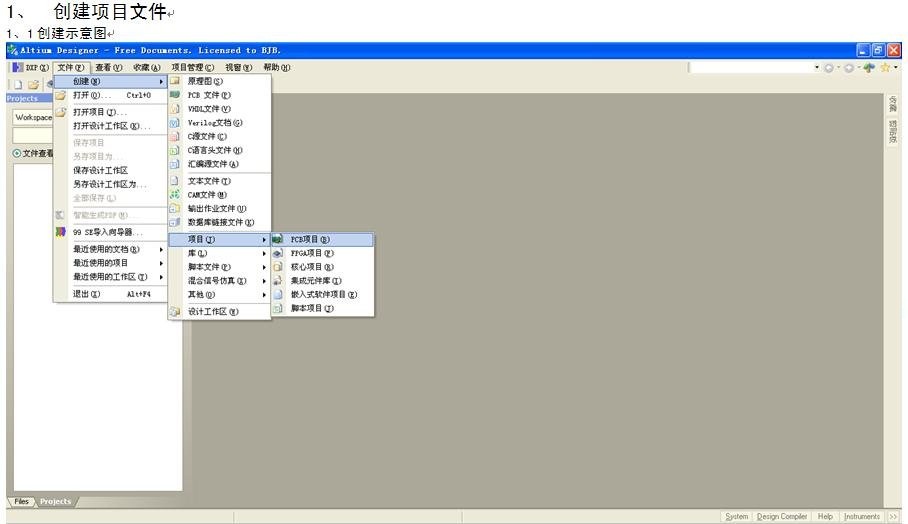Create a new 设计工作区 design workspace

[219, 312]
